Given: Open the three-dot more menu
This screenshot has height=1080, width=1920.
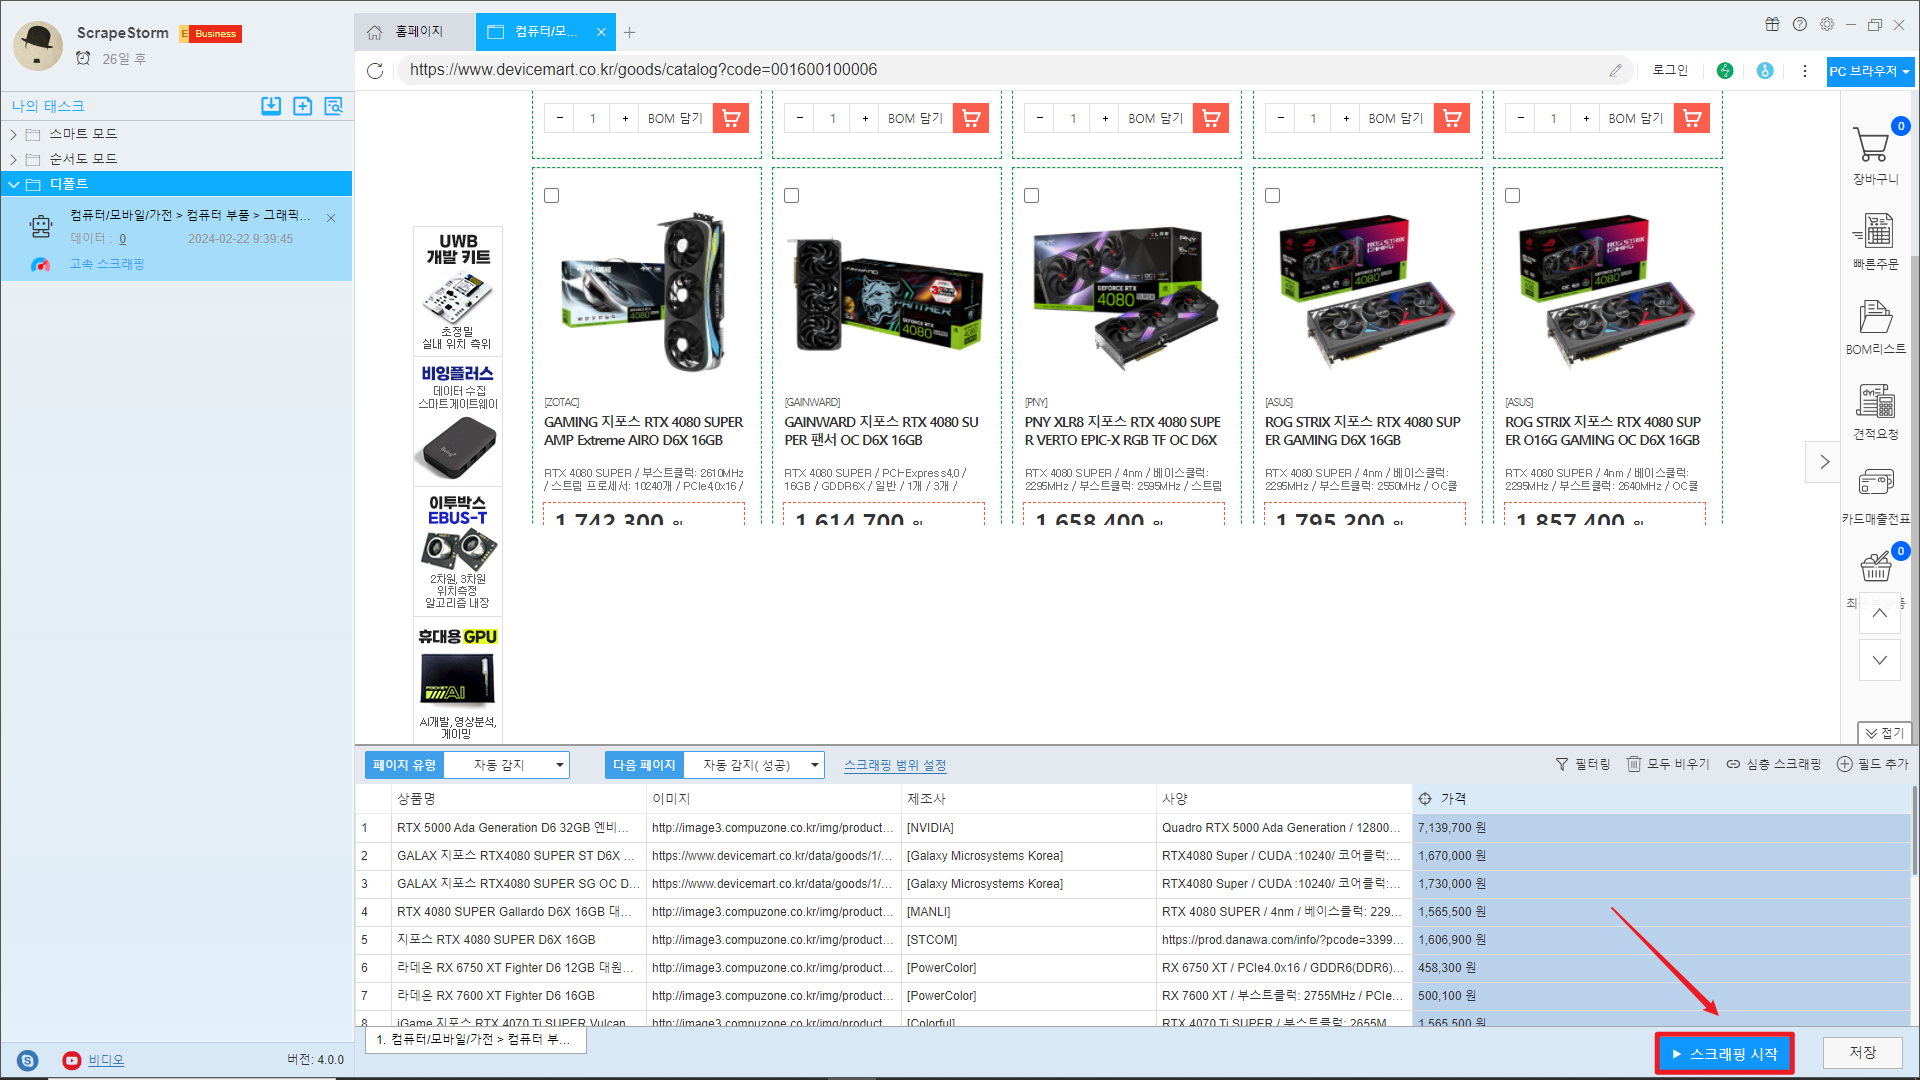Looking at the screenshot, I should coord(1805,70).
